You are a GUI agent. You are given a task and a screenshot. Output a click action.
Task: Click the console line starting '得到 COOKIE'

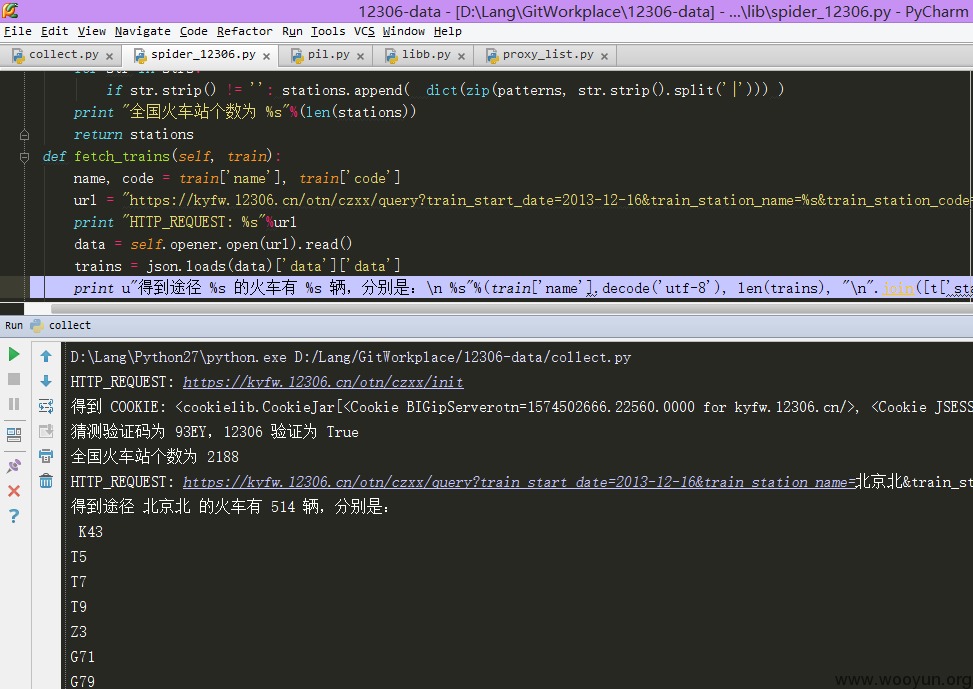point(521,407)
